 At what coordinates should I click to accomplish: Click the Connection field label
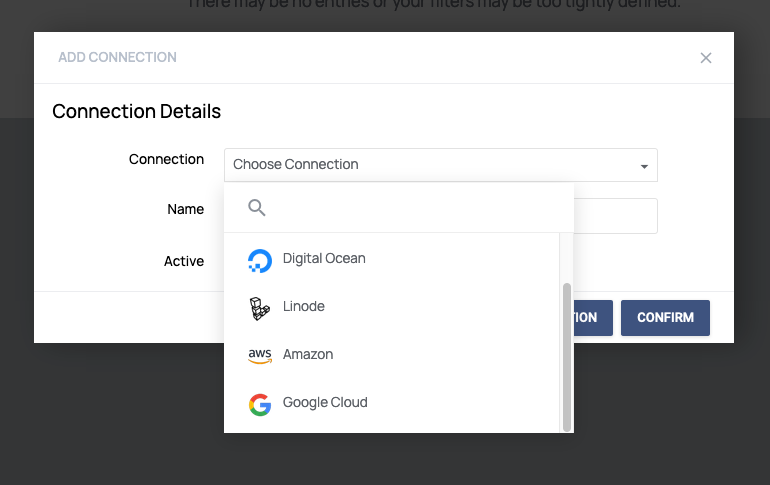pyautogui.click(x=166, y=159)
